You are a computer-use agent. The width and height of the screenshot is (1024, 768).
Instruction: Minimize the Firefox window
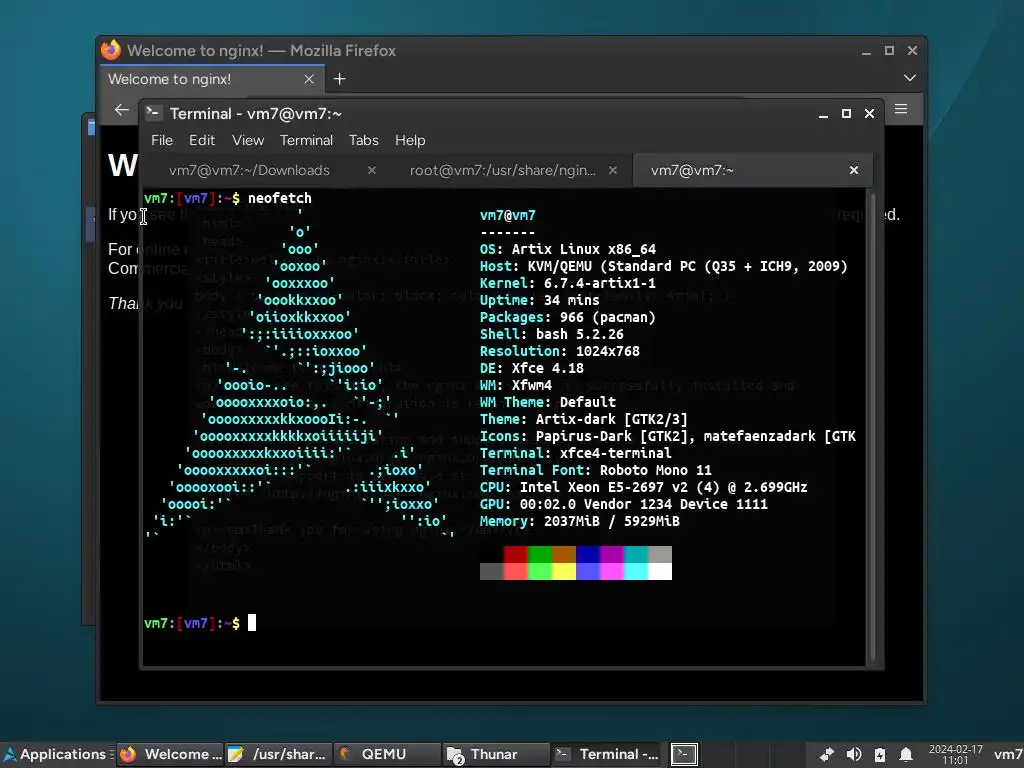(x=867, y=51)
